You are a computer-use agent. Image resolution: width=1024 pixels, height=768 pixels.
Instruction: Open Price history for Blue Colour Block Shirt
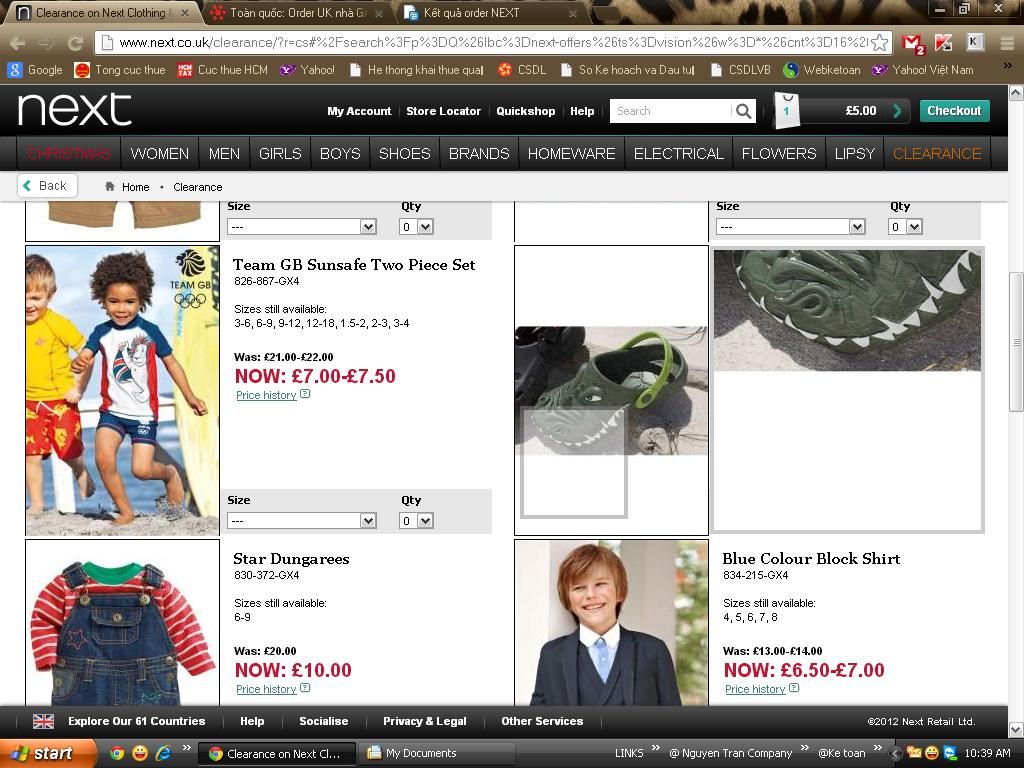[755, 689]
